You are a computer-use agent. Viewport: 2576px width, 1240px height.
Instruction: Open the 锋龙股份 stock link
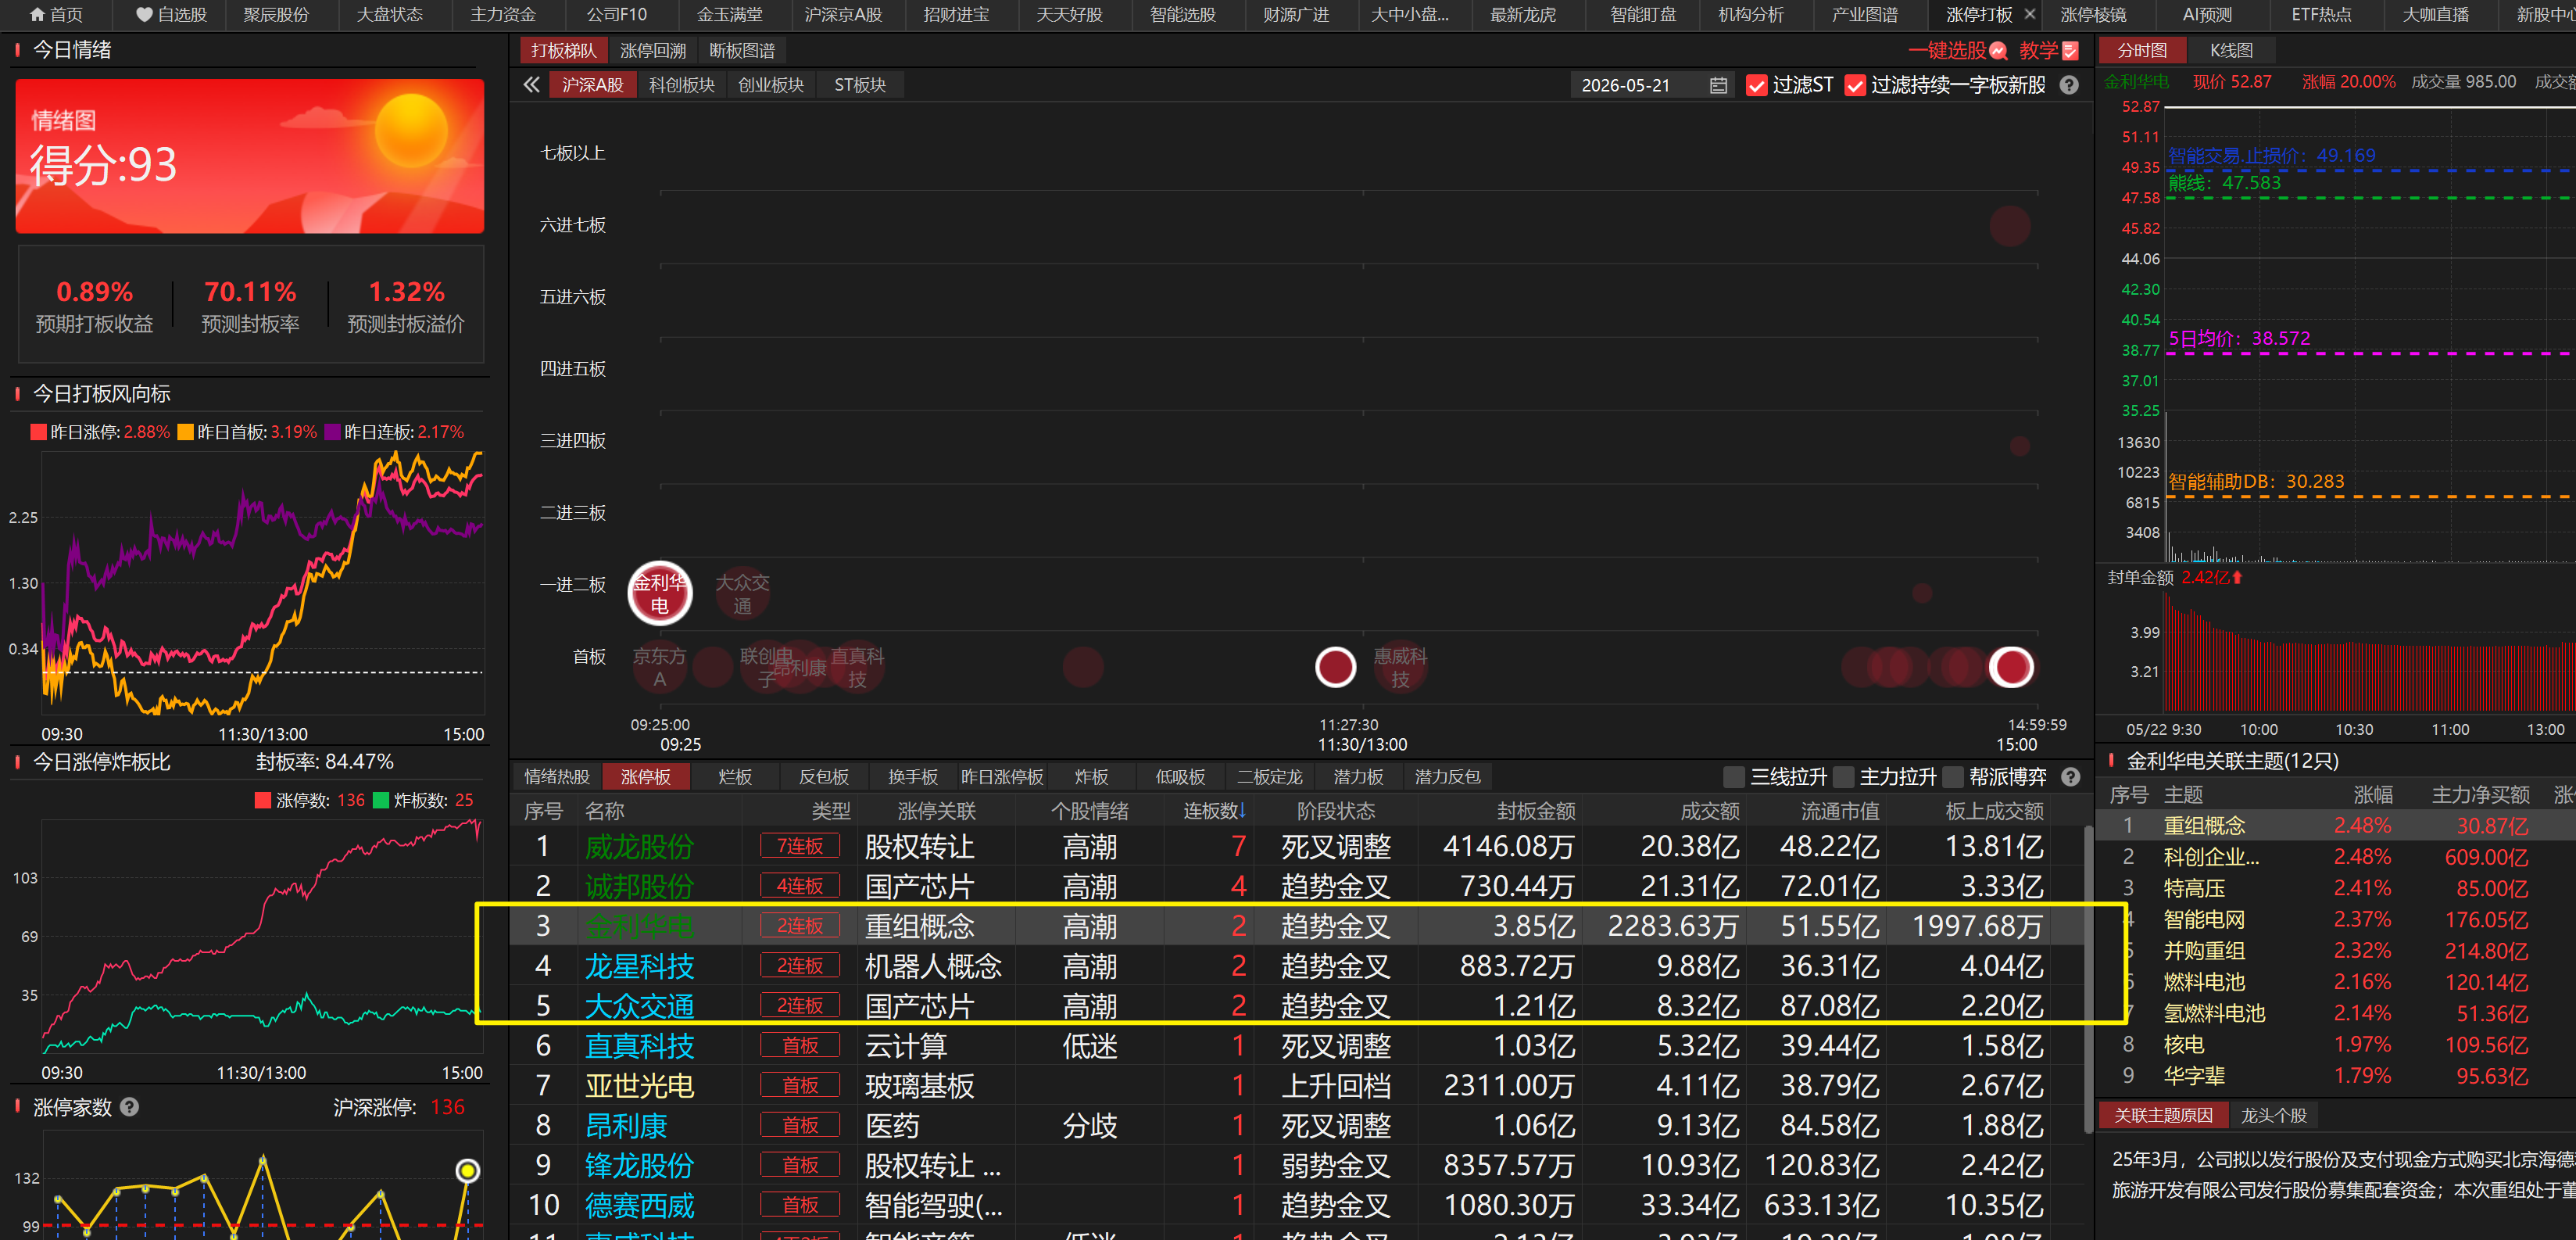[x=639, y=1166]
